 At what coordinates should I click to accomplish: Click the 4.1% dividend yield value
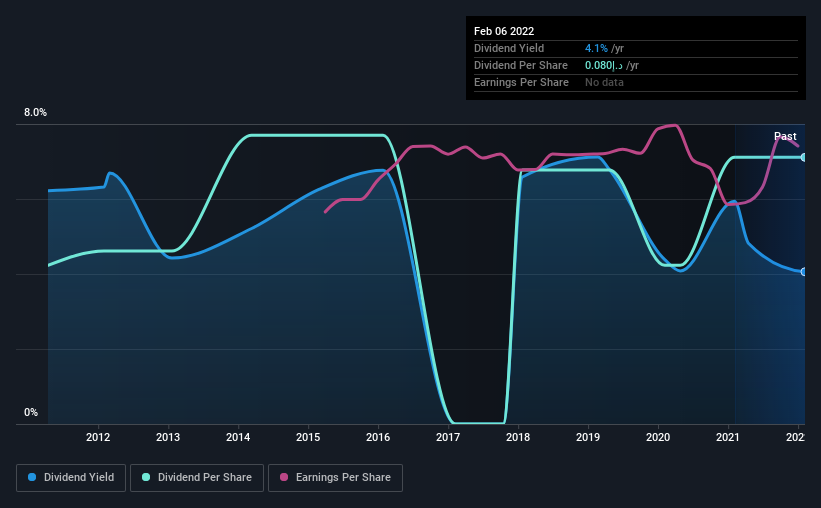(596, 48)
